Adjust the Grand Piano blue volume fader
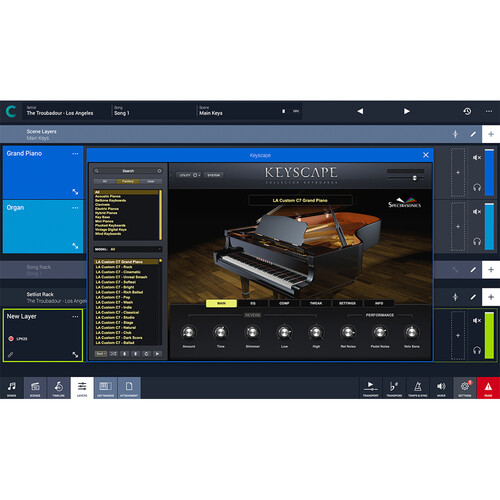The image size is (500, 500). [489, 172]
